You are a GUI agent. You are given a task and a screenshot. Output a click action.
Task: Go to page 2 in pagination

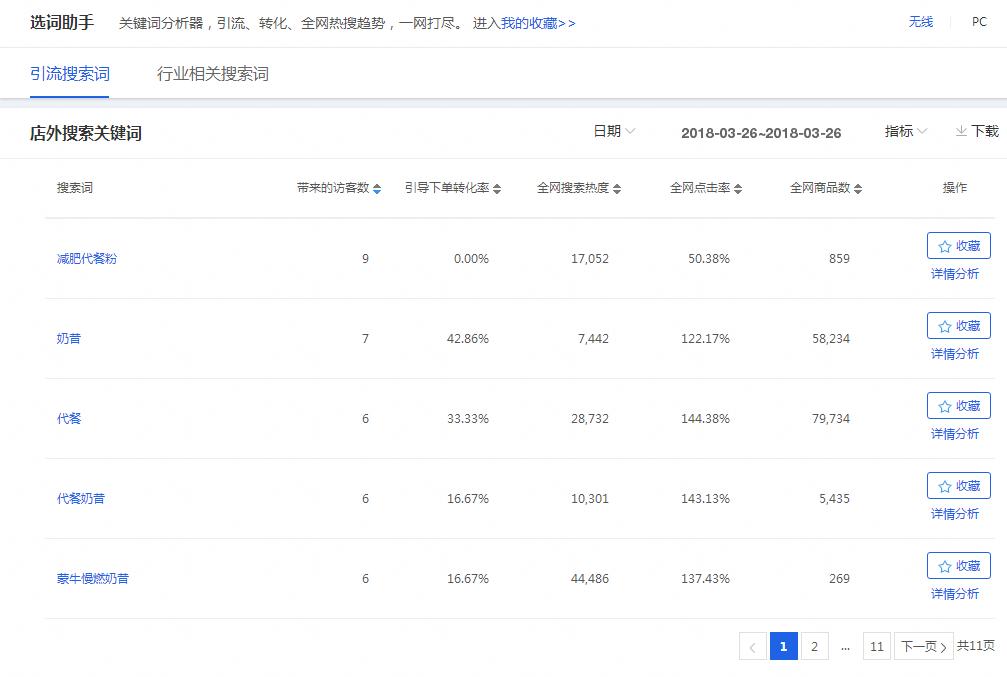(814, 646)
